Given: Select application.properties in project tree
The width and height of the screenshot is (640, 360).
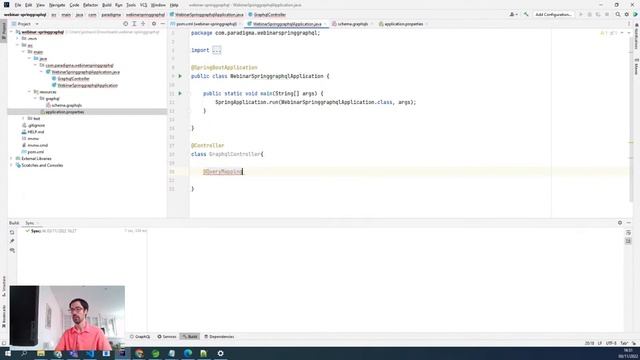Looking at the screenshot, I should point(64,112).
